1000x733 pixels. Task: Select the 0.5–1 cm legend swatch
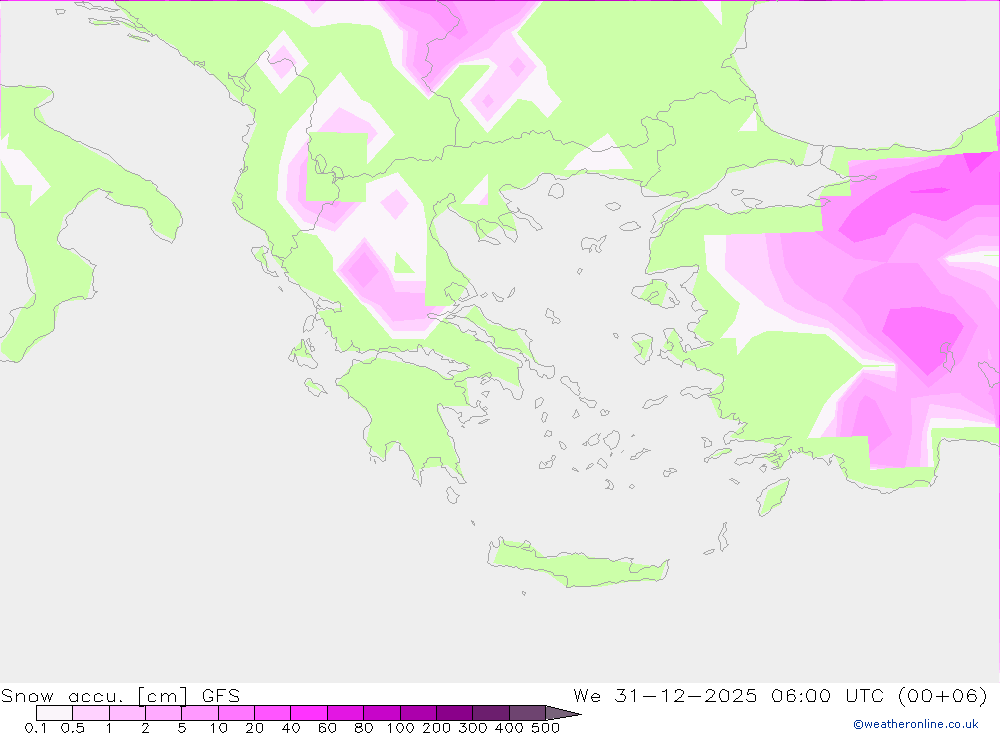[91, 713]
